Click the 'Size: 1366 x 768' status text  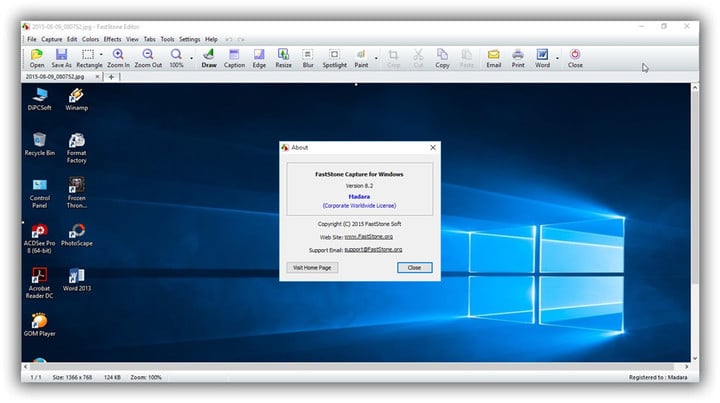click(x=72, y=377)
